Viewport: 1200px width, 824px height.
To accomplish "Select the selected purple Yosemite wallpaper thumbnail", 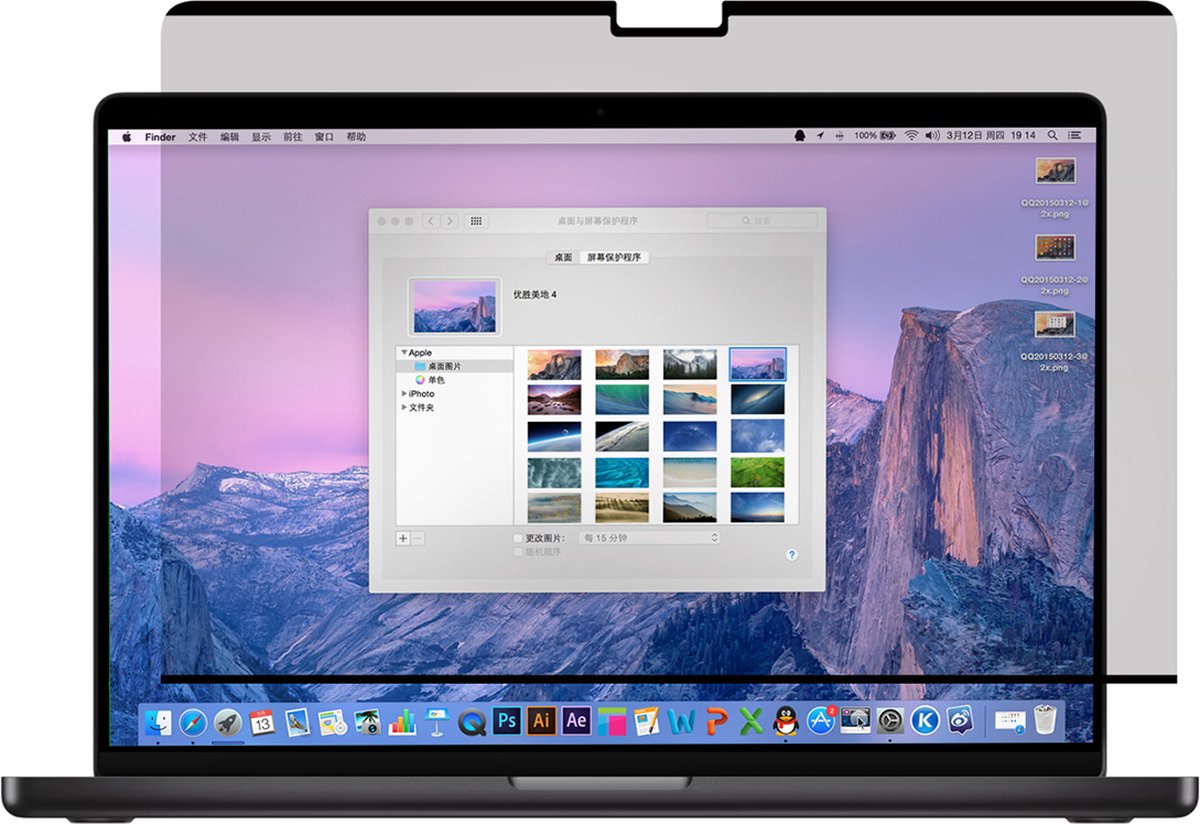I will 757,364.
